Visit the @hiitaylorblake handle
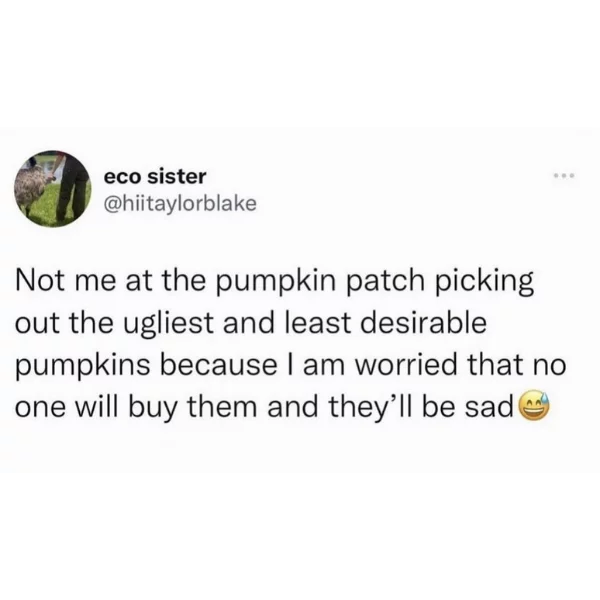Screen dimensions: 600x600 (x=180, y=204)
